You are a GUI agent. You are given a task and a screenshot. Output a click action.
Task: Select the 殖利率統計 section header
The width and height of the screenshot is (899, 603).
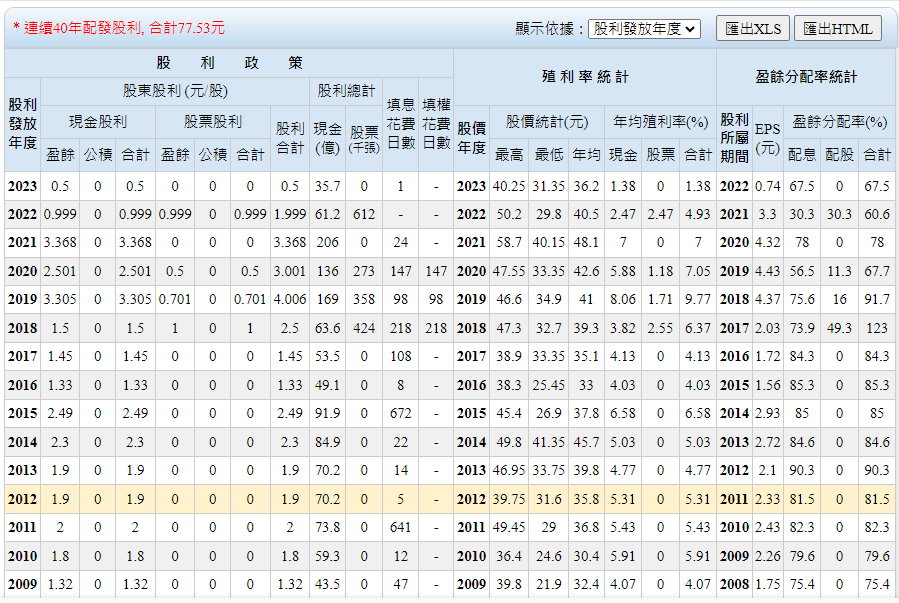[x=585, y=76]
